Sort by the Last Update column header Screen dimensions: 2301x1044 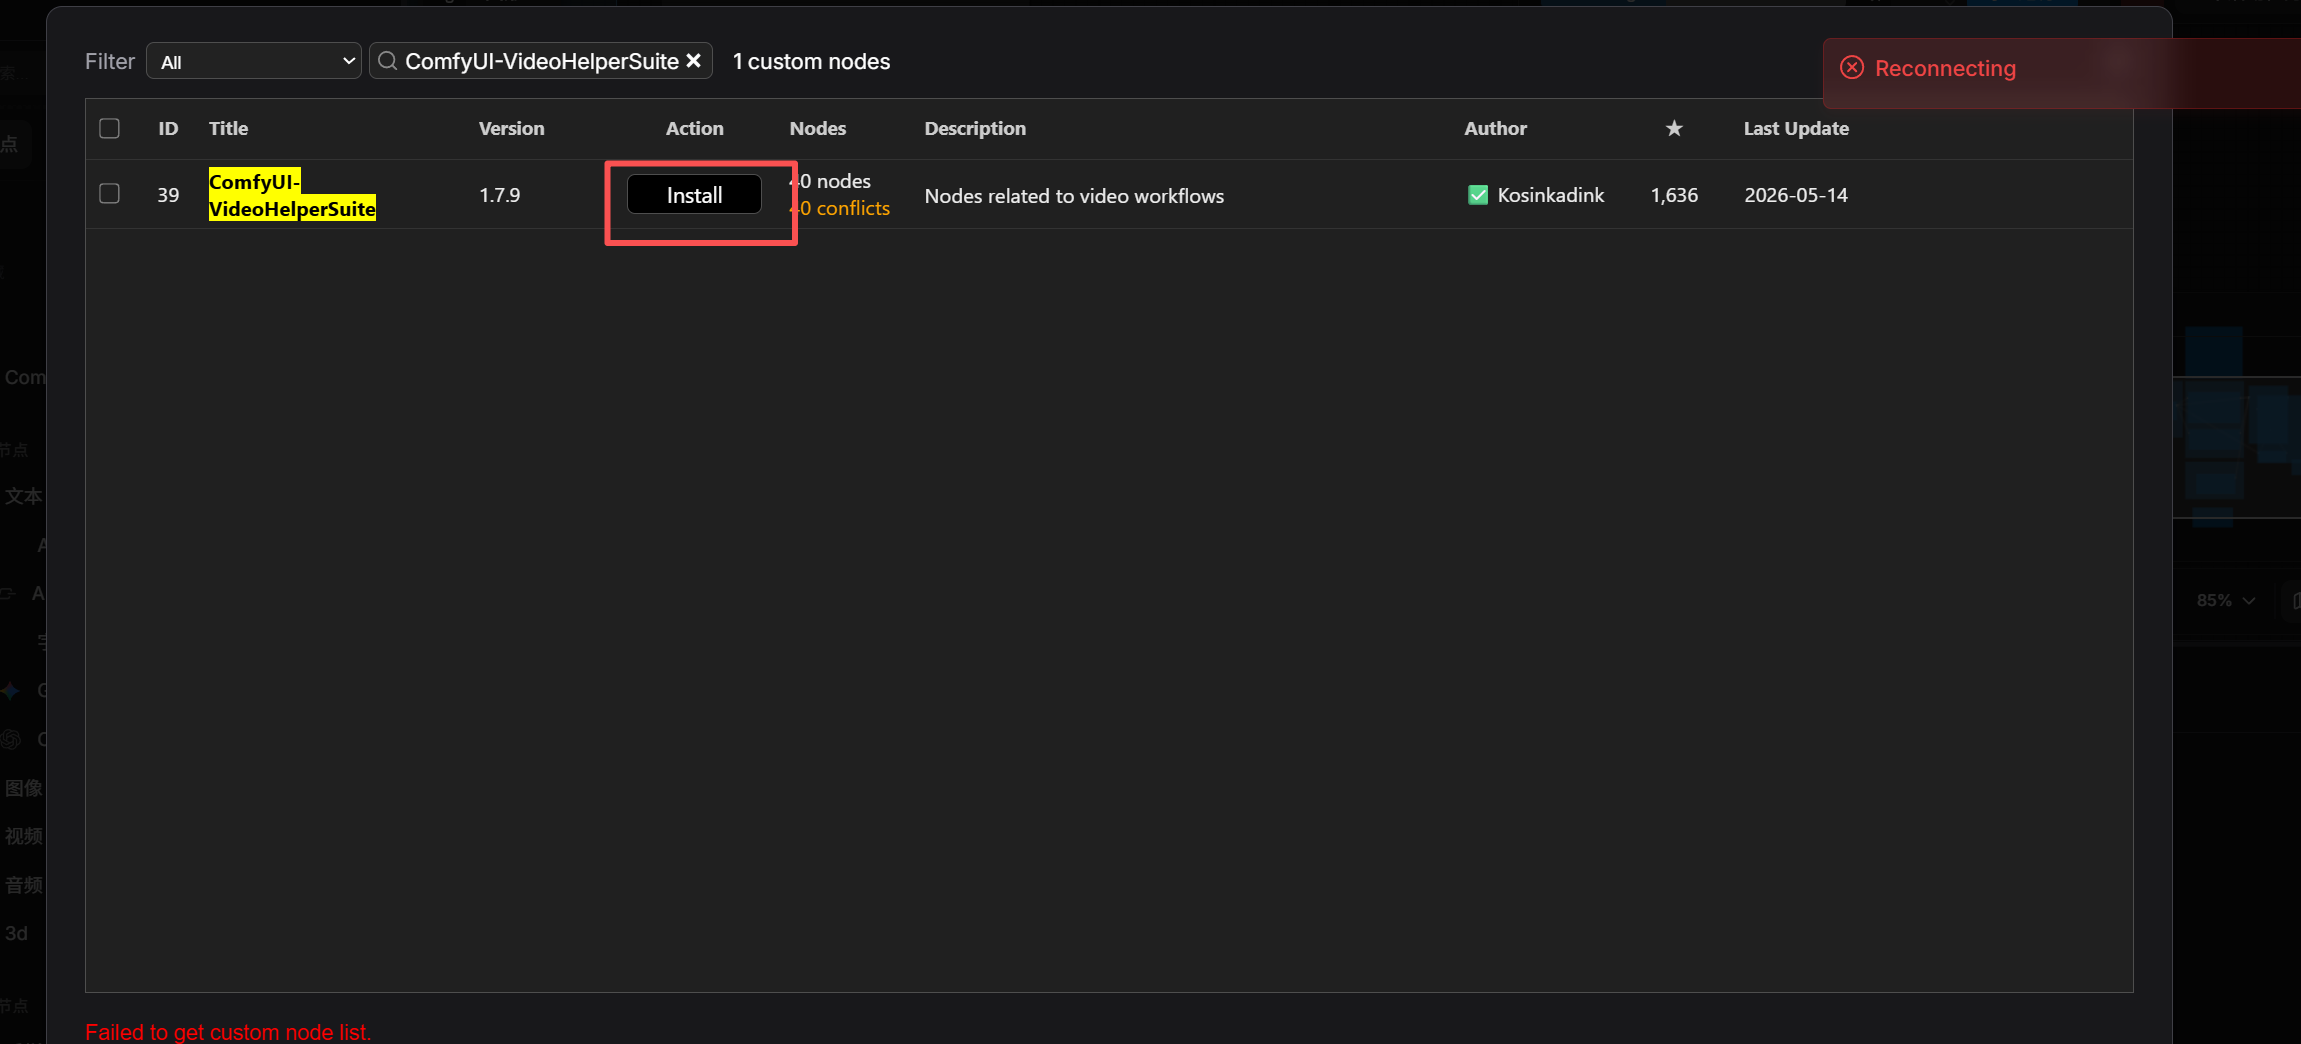pyautogui.click(x=1796, y=128)
